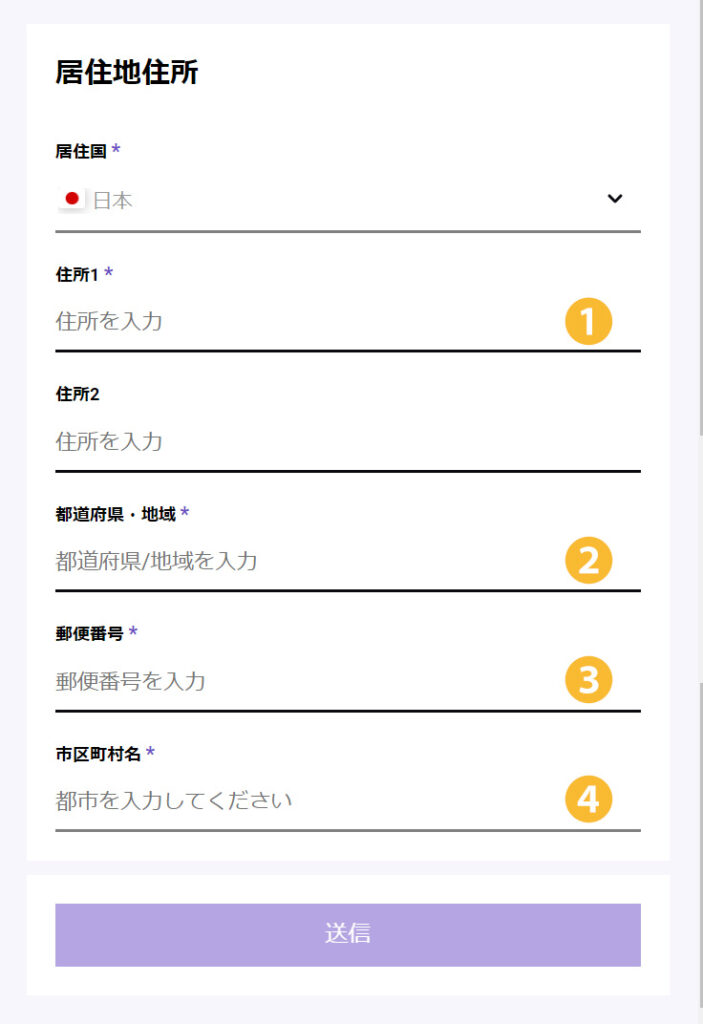Click the 都道府県/地域を入力 field
The width and height of the screenshot is (703, 1024).
pos(348,562)
